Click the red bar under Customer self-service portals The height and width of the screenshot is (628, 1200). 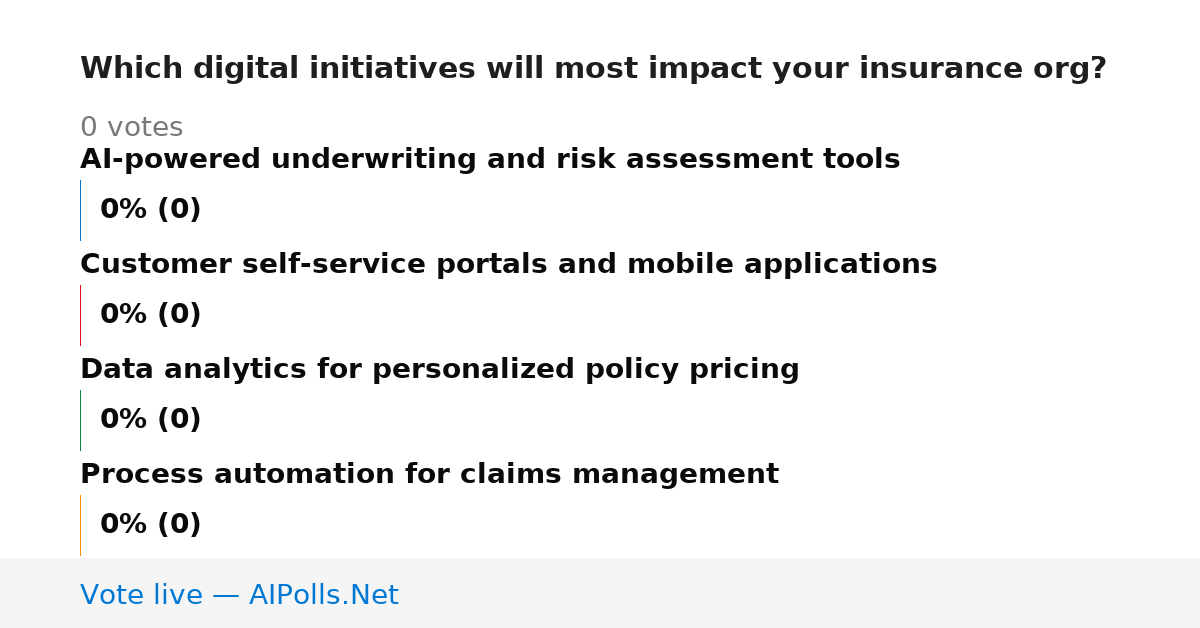point(80,315)
